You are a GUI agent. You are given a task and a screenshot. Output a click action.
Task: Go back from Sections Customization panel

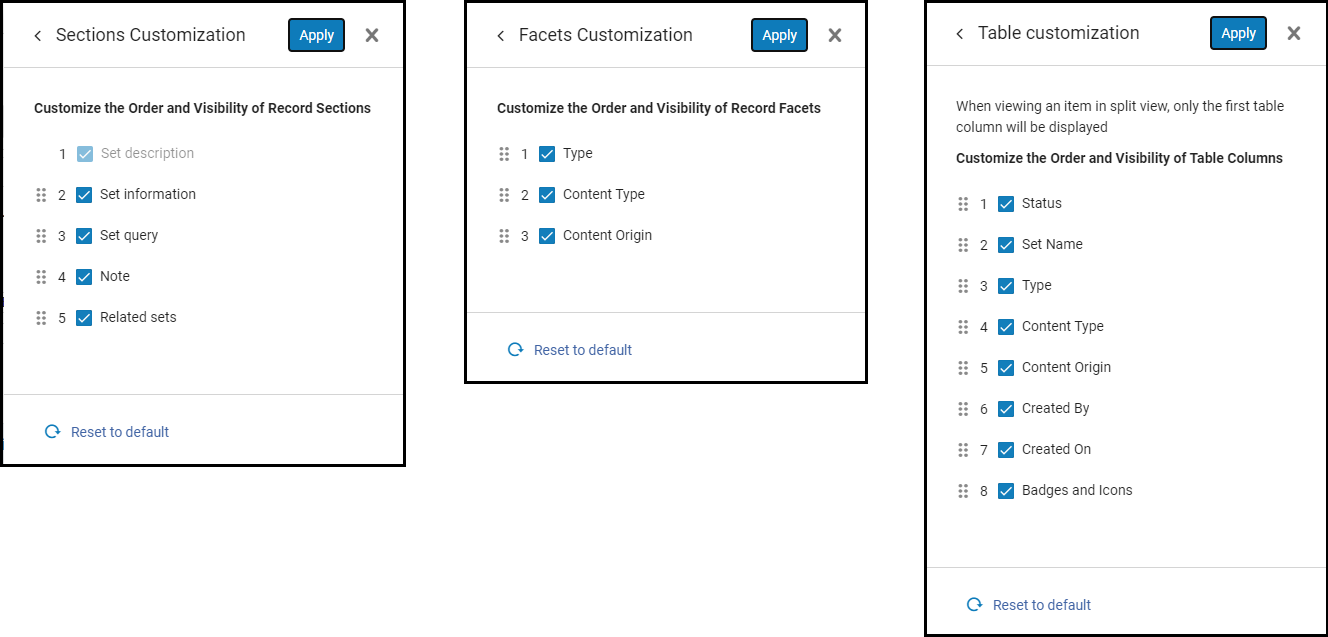pos(38,36)
